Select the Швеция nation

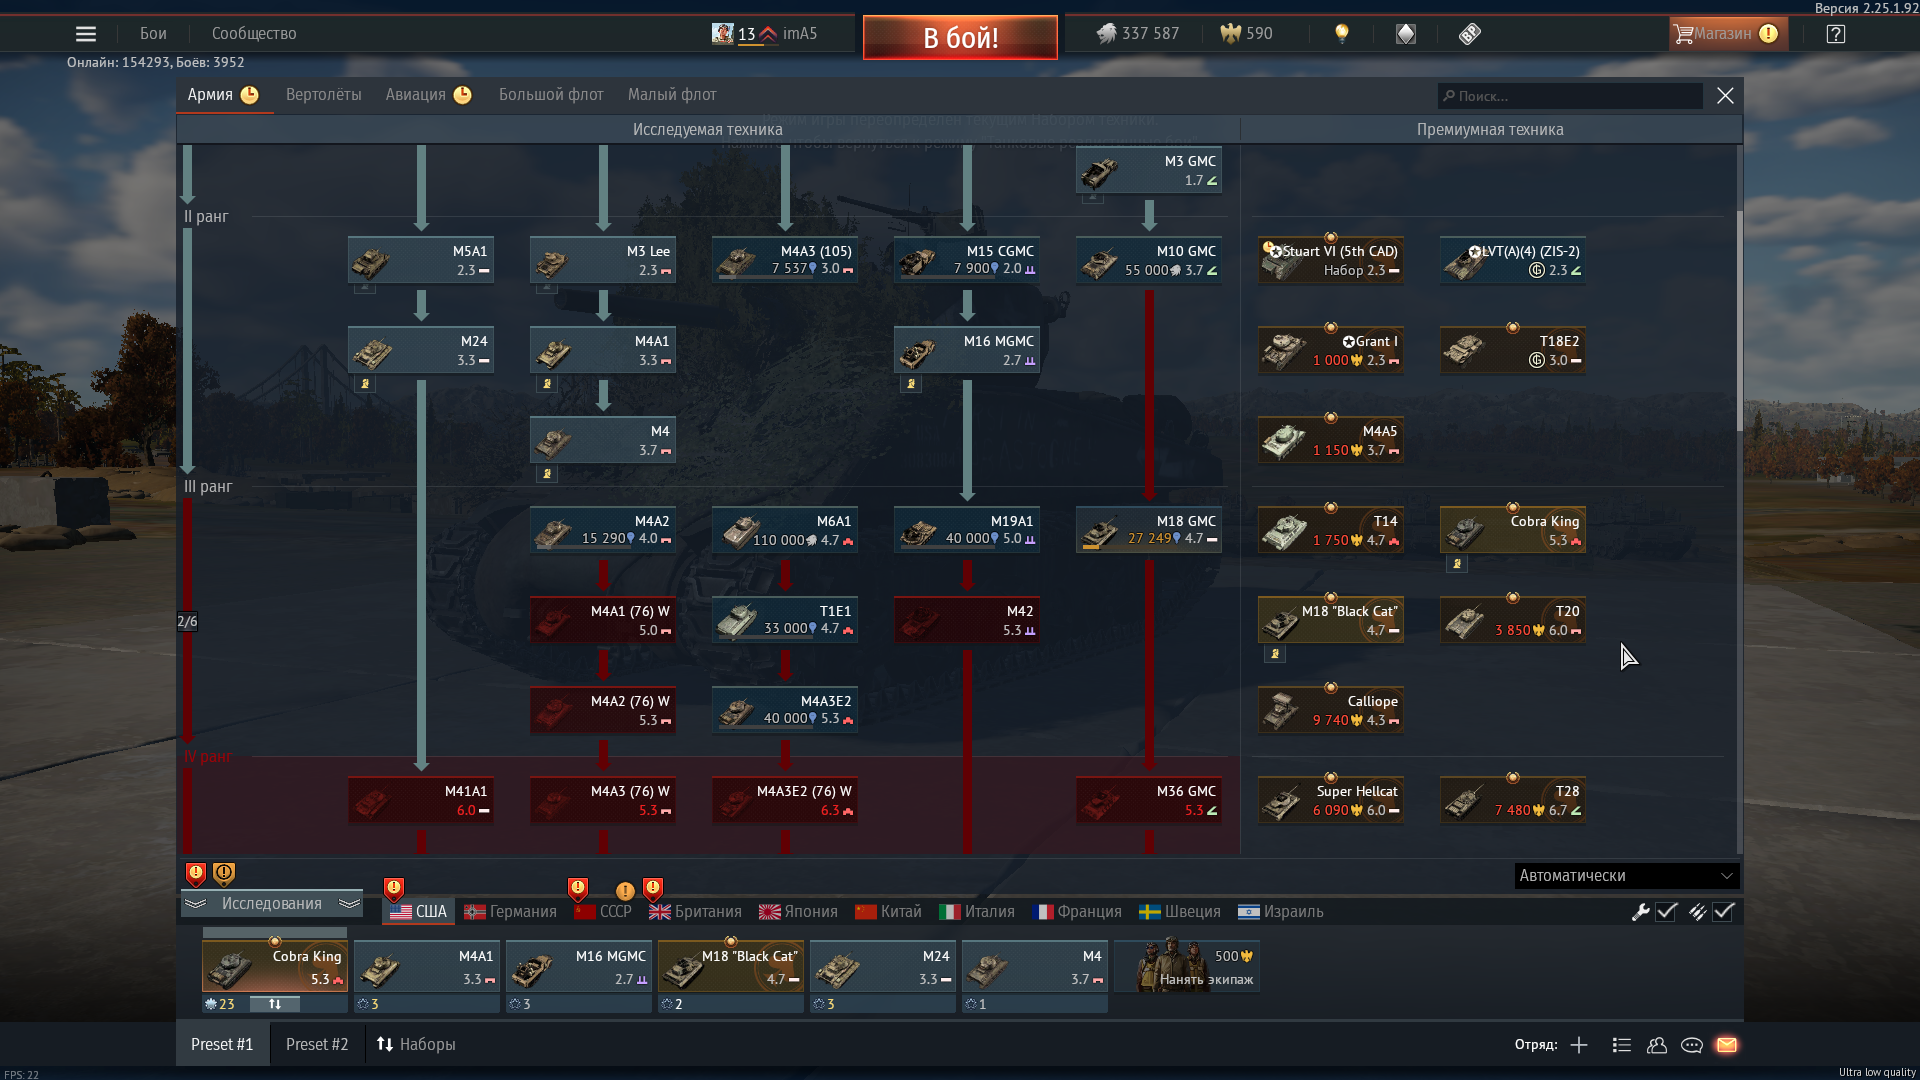coord(1180,912)
